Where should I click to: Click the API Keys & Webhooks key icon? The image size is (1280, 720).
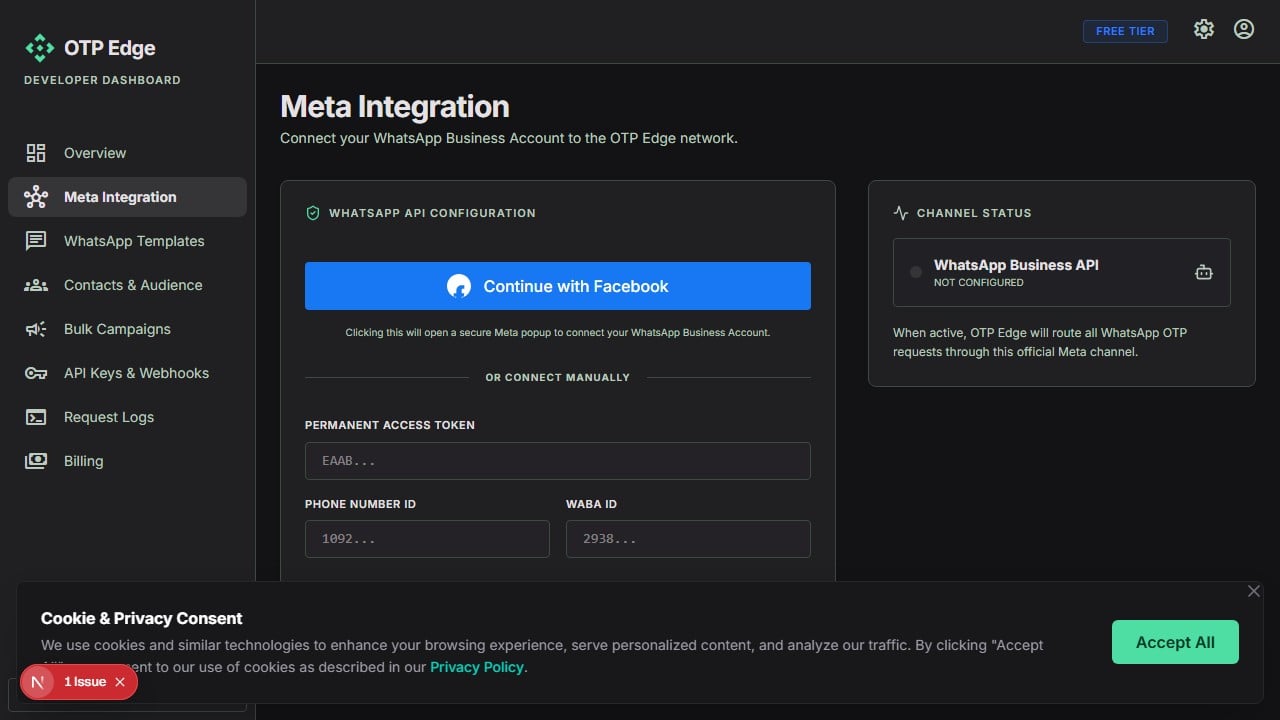36,373
